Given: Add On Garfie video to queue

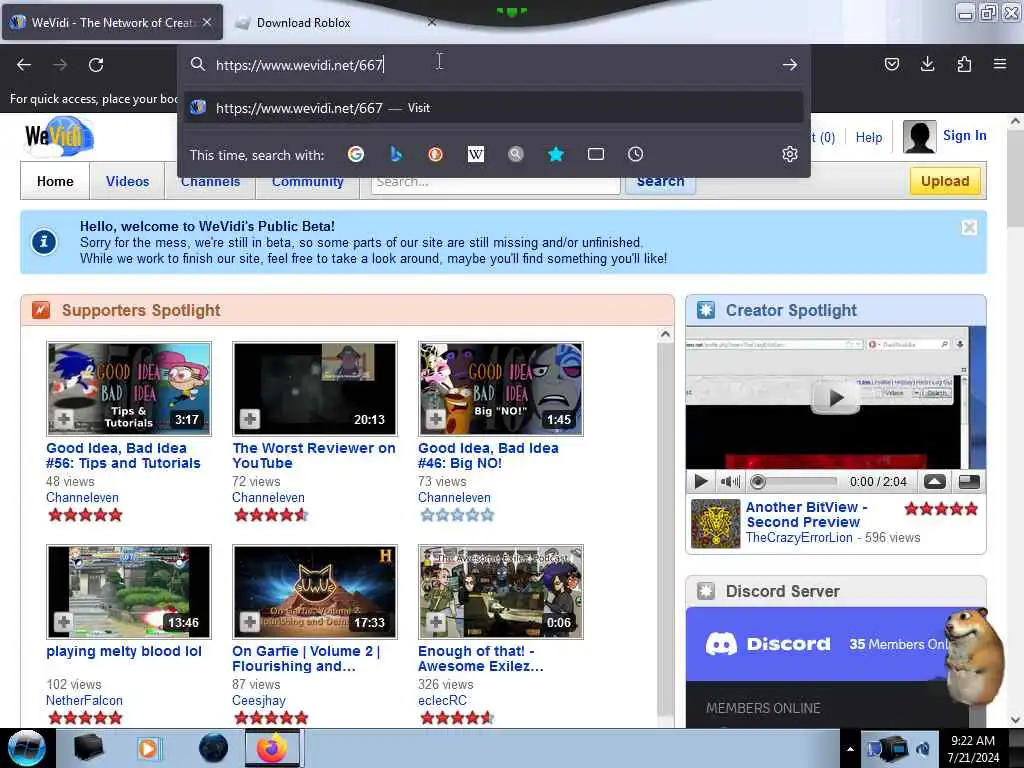Looking at the screenshot, I should (249, 622).
